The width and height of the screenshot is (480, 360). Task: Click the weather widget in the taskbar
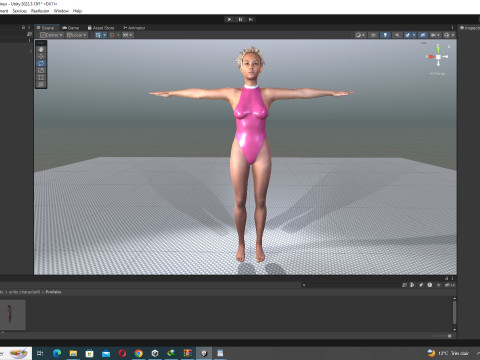(448, 353)
